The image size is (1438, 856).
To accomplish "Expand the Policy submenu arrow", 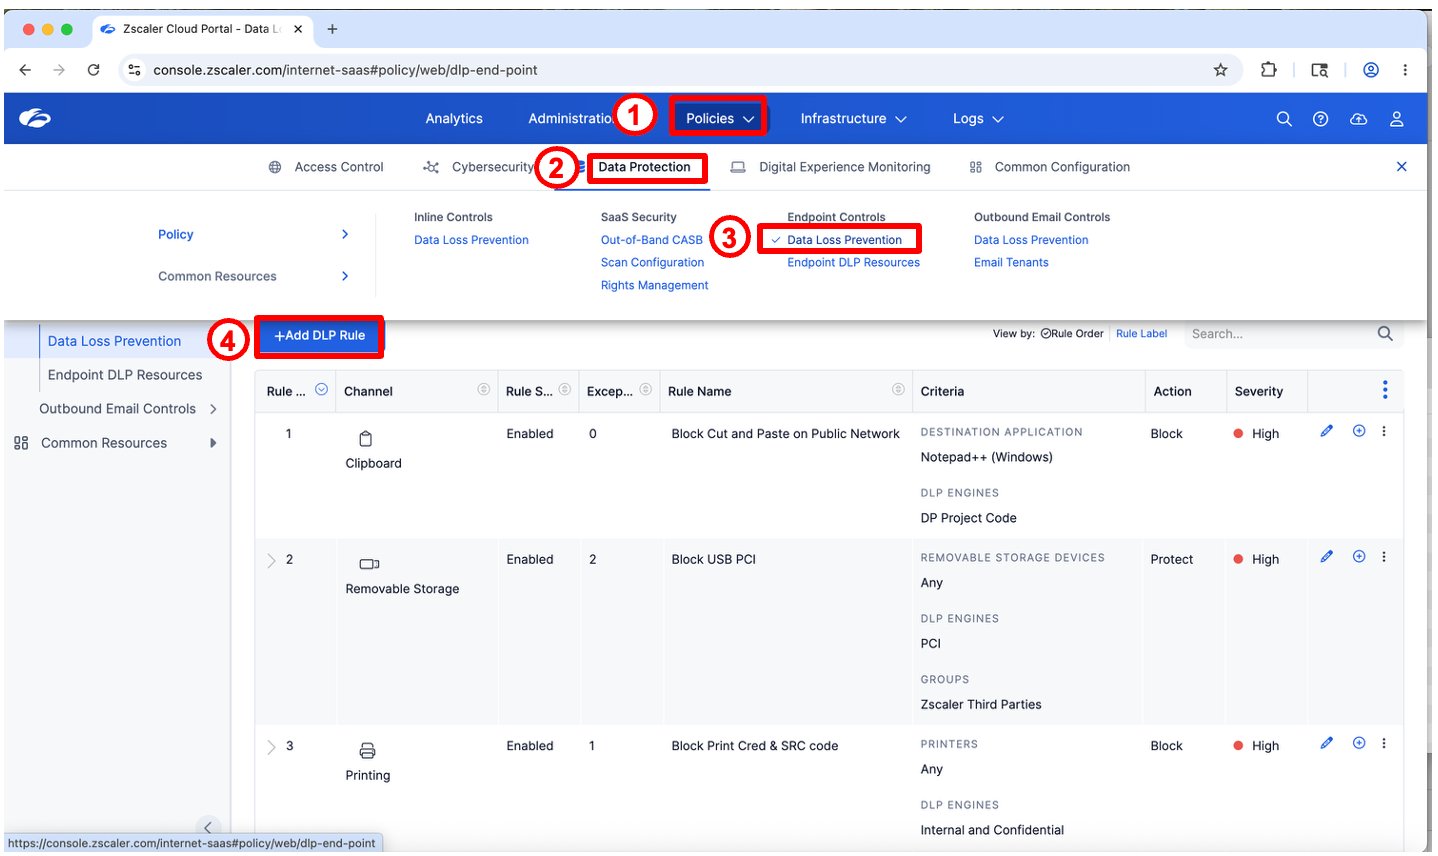I will (345, 234).
